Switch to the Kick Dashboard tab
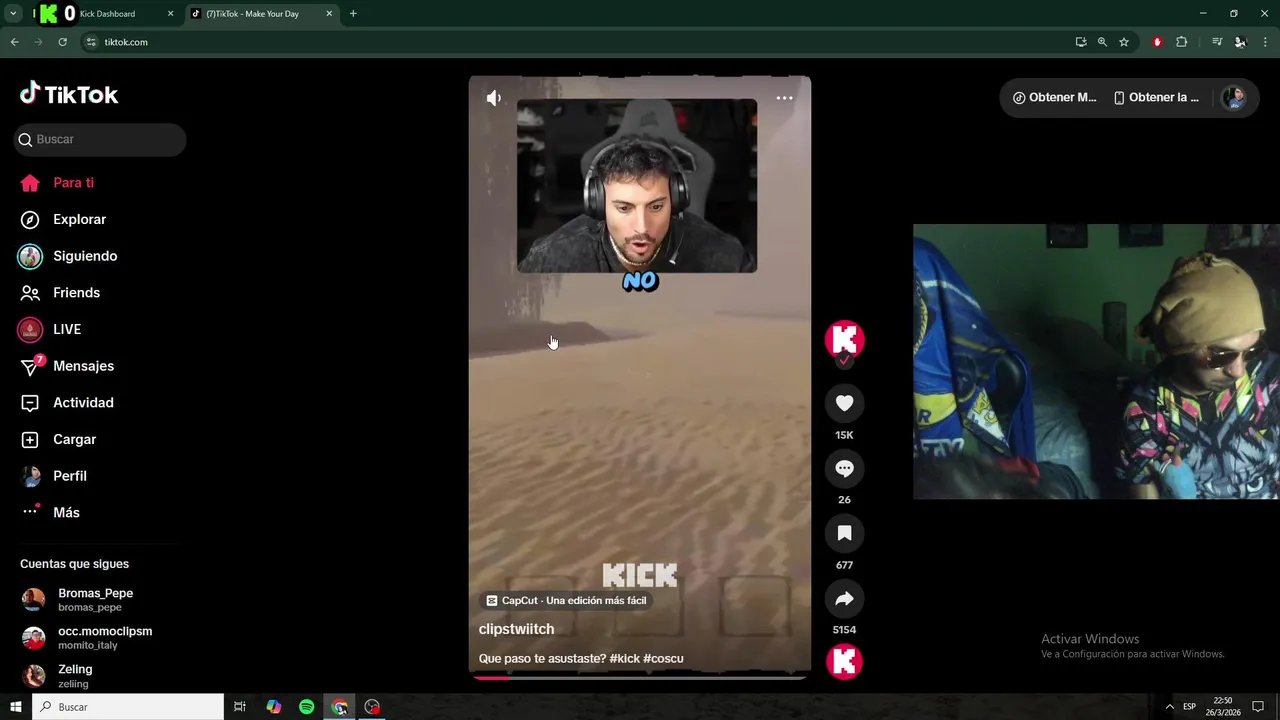The height and width of the screenshot is (720, 1280). pyautogui.click(x=107, y=14)
